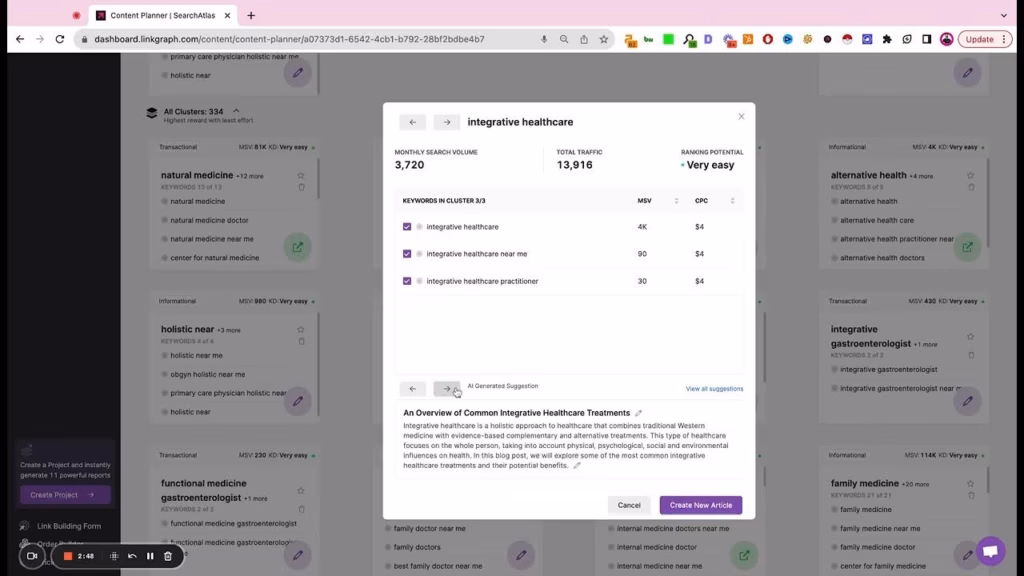Collapse the All Clusters: 334 section
Viewport: 1024px width, 576px height.
tap(236, 111)
